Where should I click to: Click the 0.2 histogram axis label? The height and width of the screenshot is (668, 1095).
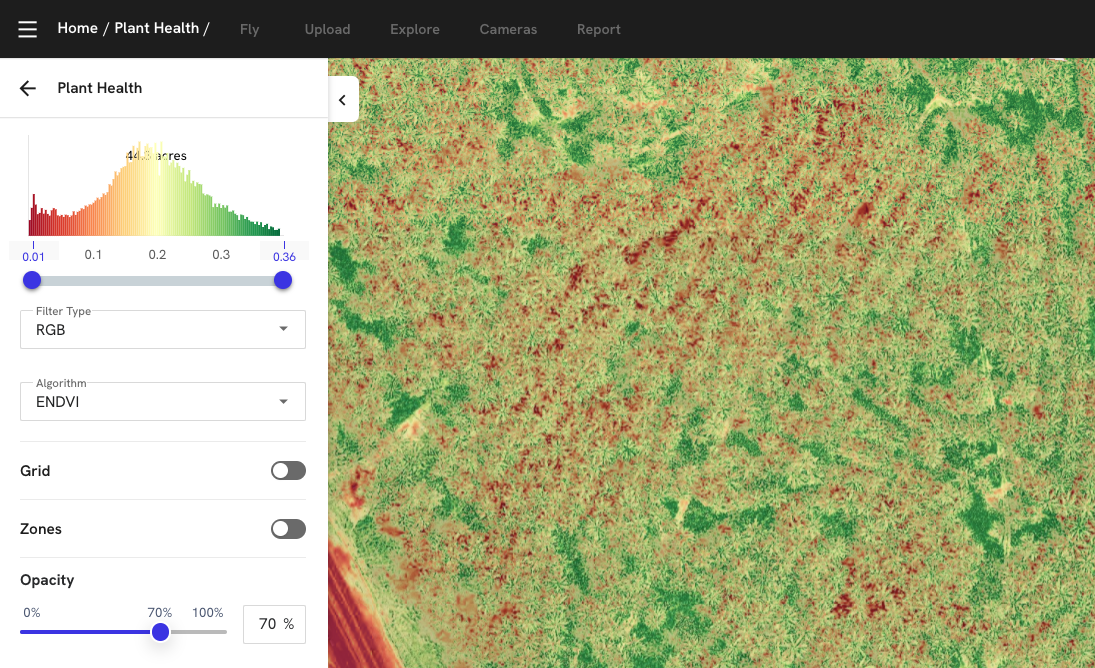pos(157,255)
